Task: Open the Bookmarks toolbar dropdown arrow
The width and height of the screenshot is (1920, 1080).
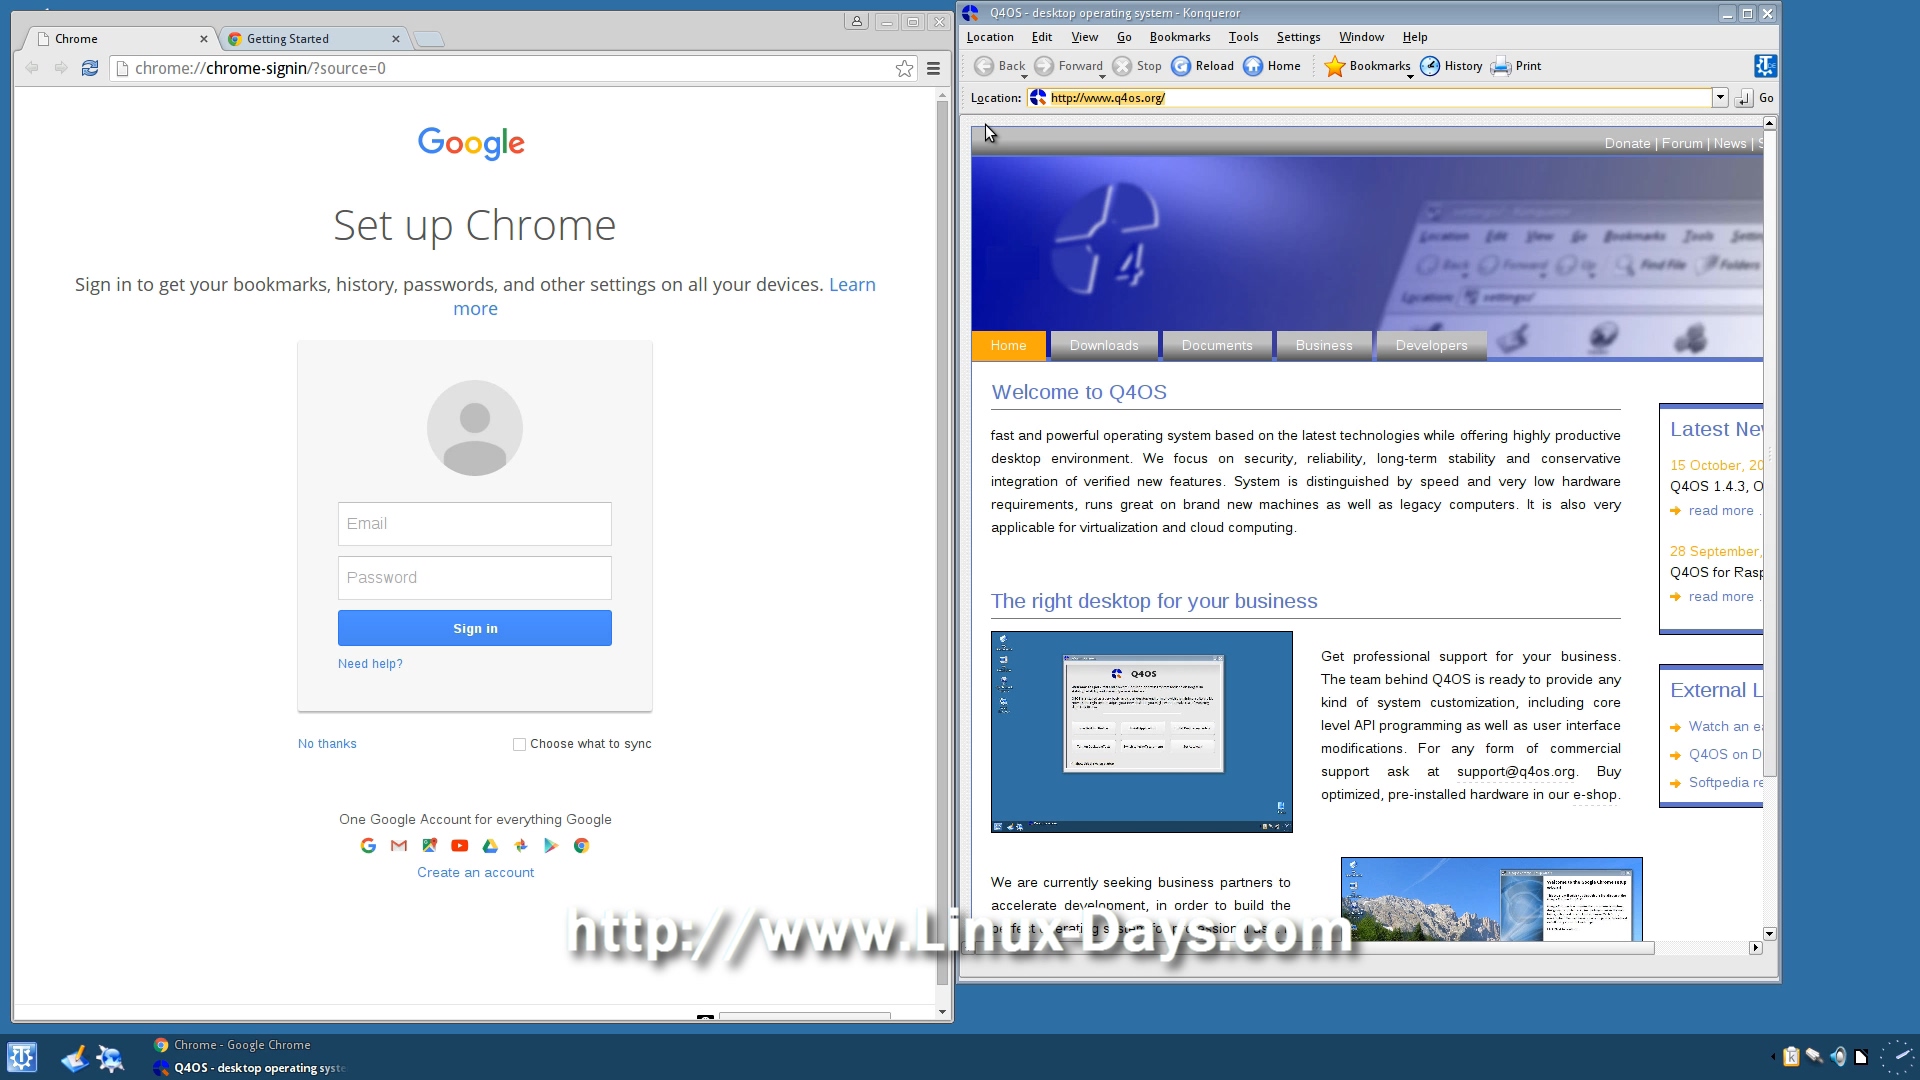Action: coord(1410,76)
